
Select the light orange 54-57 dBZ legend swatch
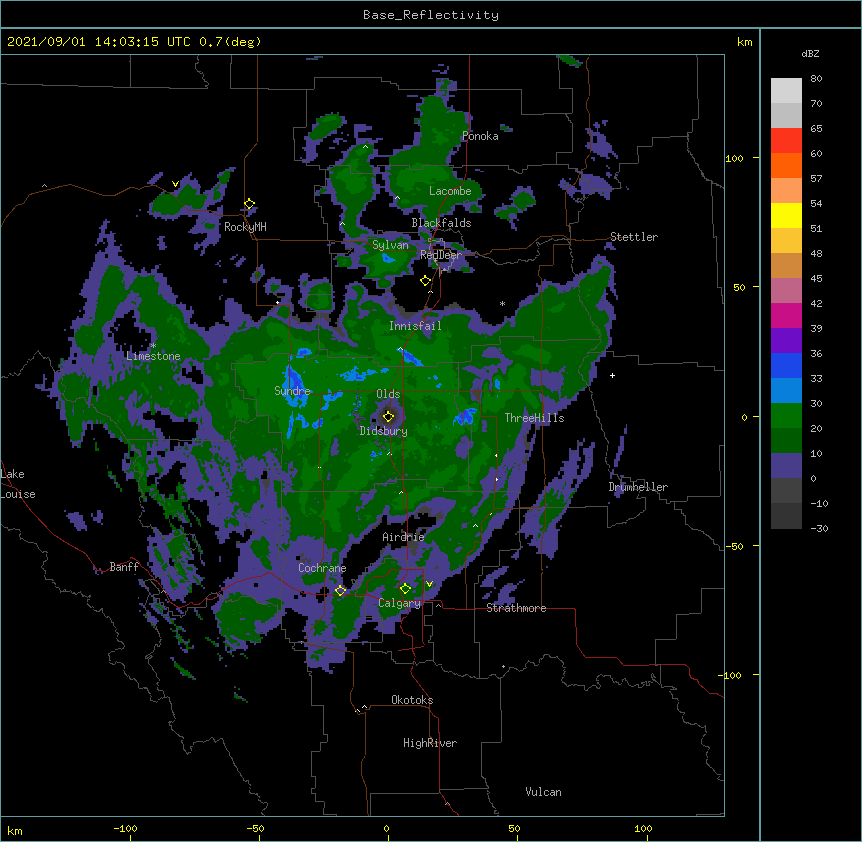click(x=786, y=190)
